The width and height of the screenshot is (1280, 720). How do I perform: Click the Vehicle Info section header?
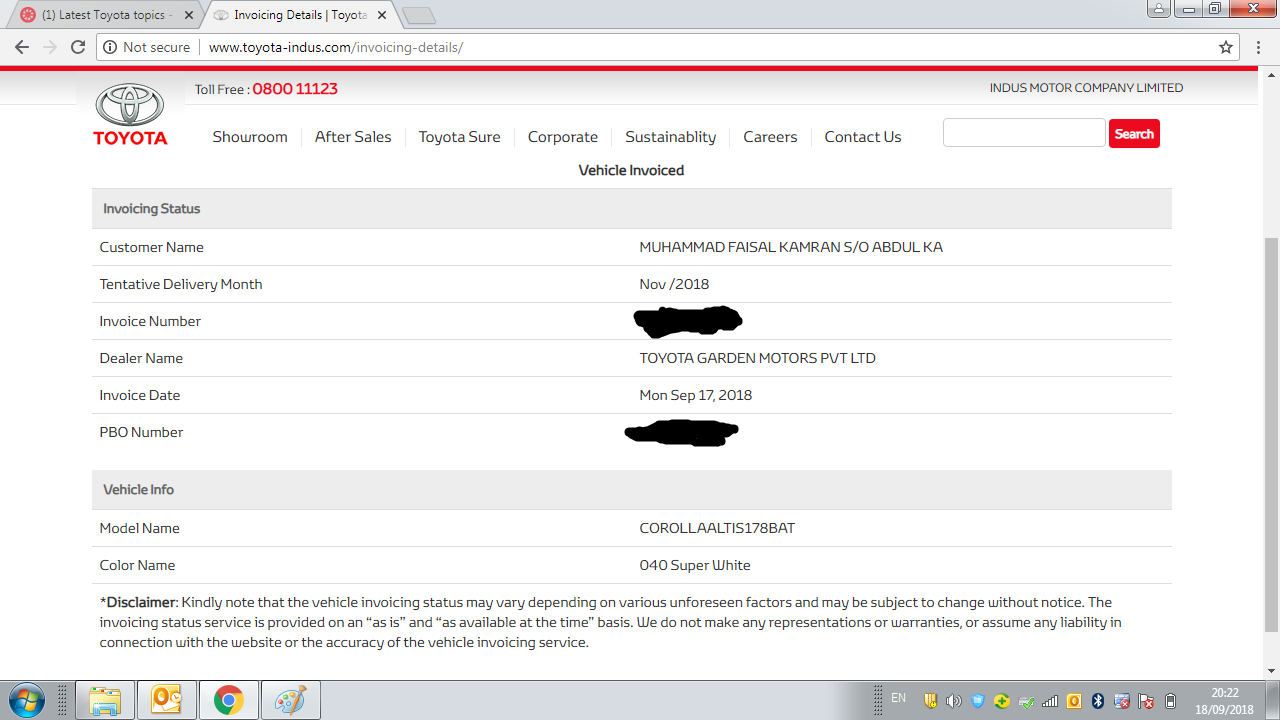[x=632, y=490]
